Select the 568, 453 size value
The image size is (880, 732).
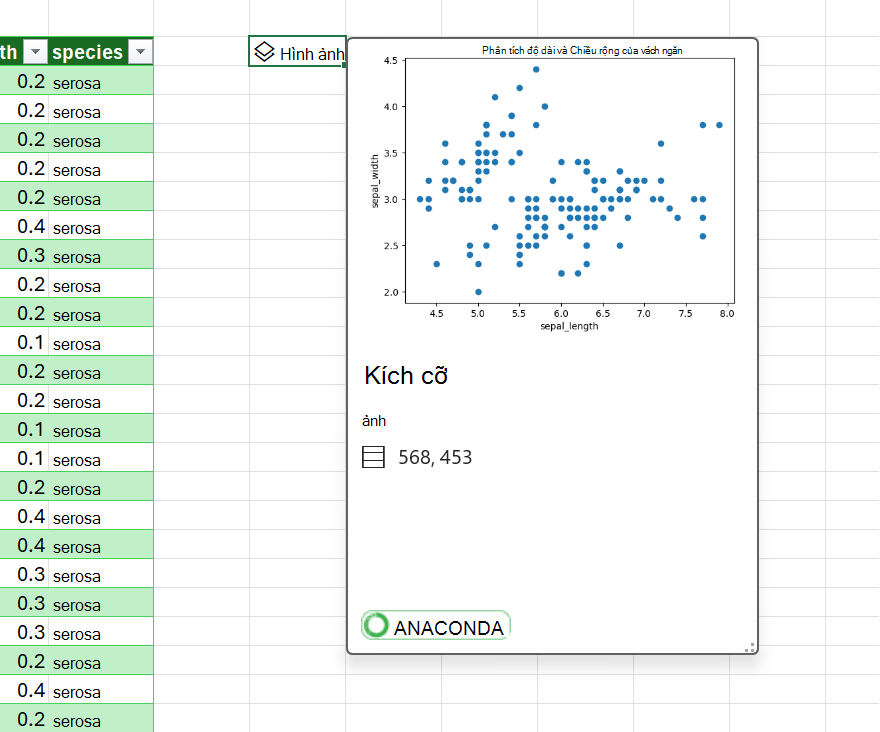tap(435, 458)
